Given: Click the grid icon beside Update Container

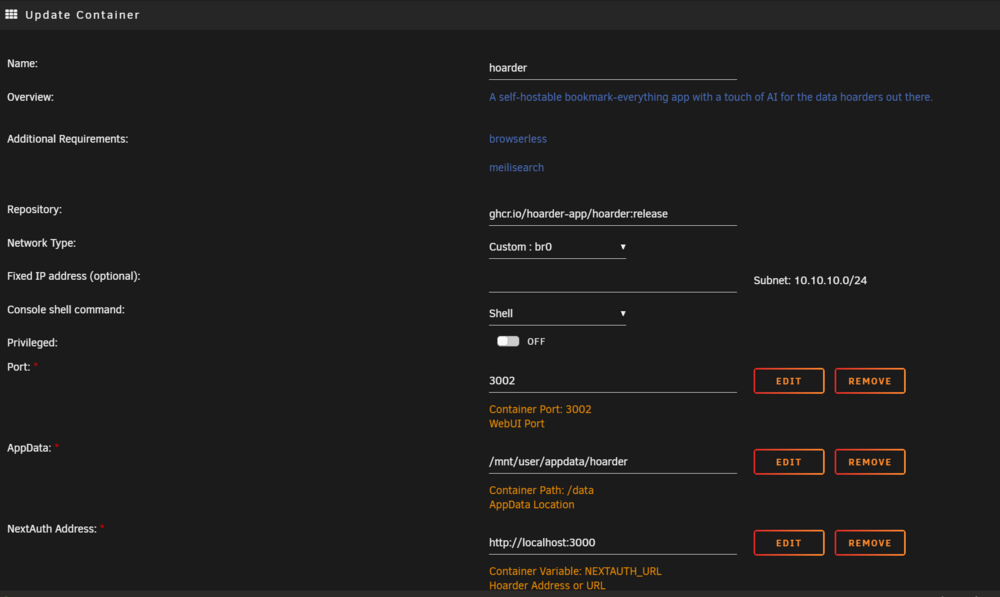Looking at the screenshot, I should coord(11,14).
